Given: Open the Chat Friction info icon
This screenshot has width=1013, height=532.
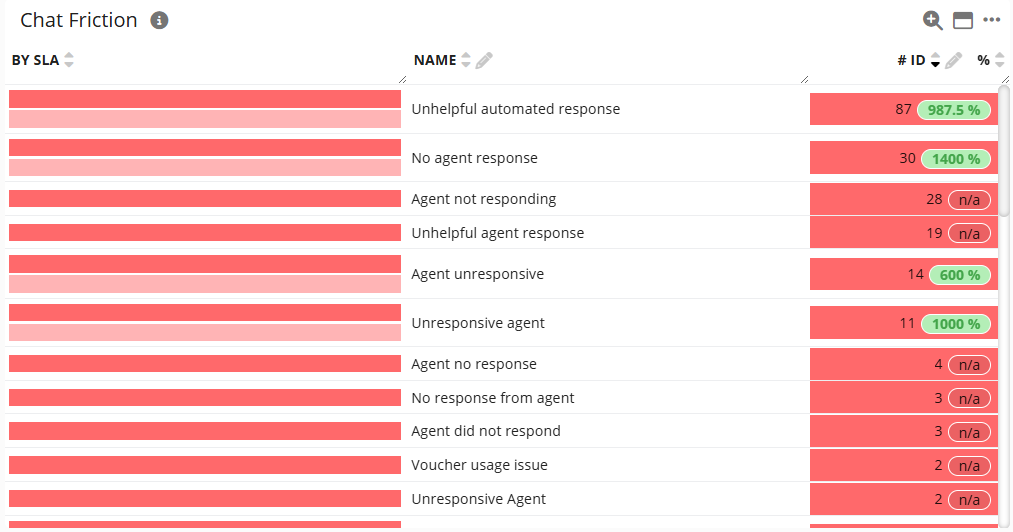Looking at the screenshot, I should coord(159,20).
